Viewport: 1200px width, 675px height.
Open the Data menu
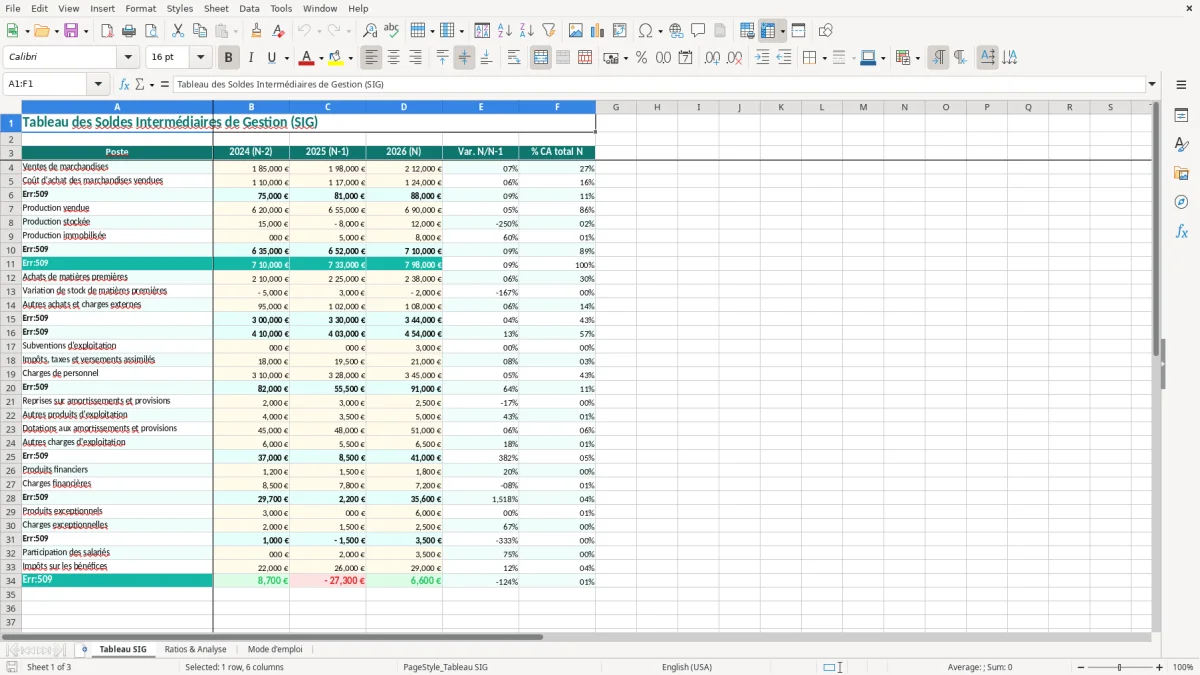[x=249, y=8]
